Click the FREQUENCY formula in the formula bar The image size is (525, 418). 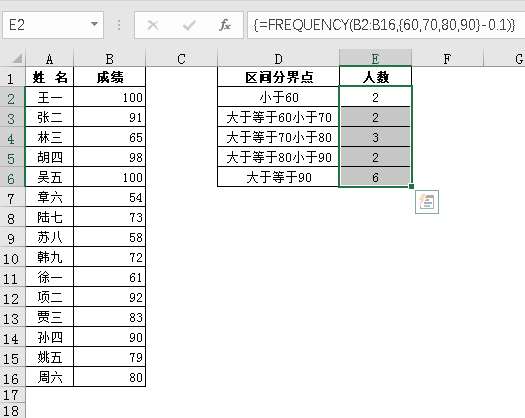pos(384,25)
